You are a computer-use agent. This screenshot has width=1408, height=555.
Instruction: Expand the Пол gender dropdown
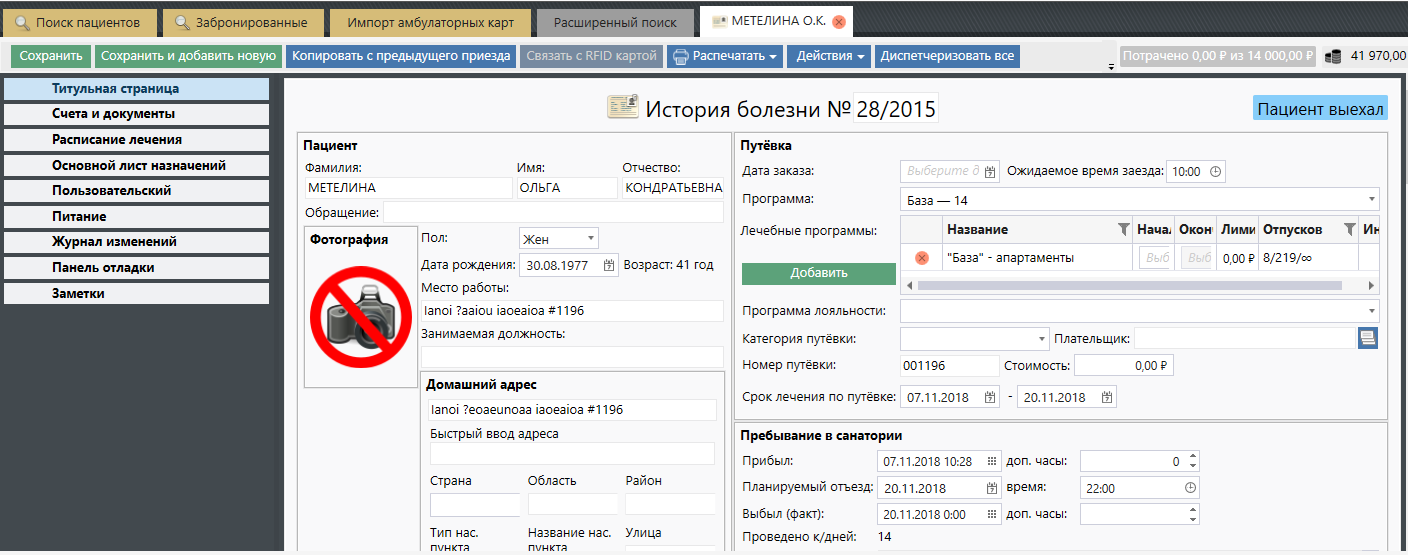click(x=591, y=239)
